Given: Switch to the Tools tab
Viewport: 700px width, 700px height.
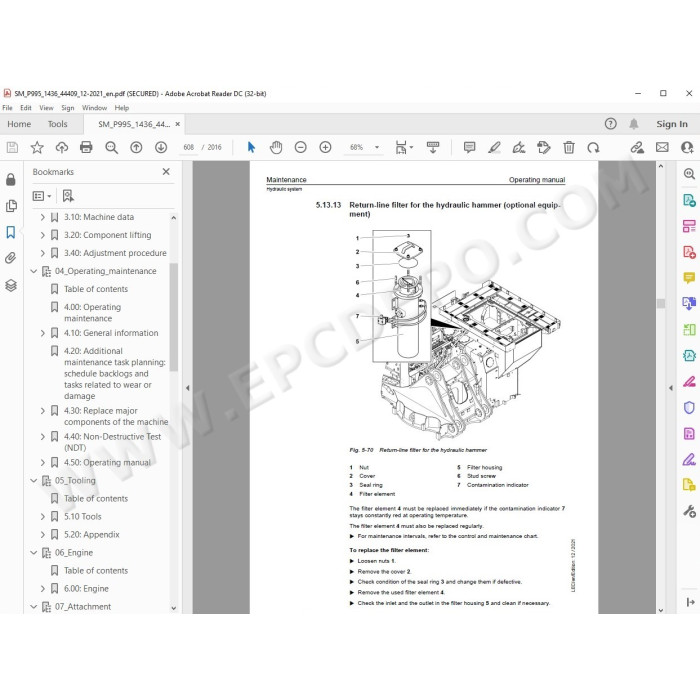Looking at the screenshot, I should (x=58, y=124).
